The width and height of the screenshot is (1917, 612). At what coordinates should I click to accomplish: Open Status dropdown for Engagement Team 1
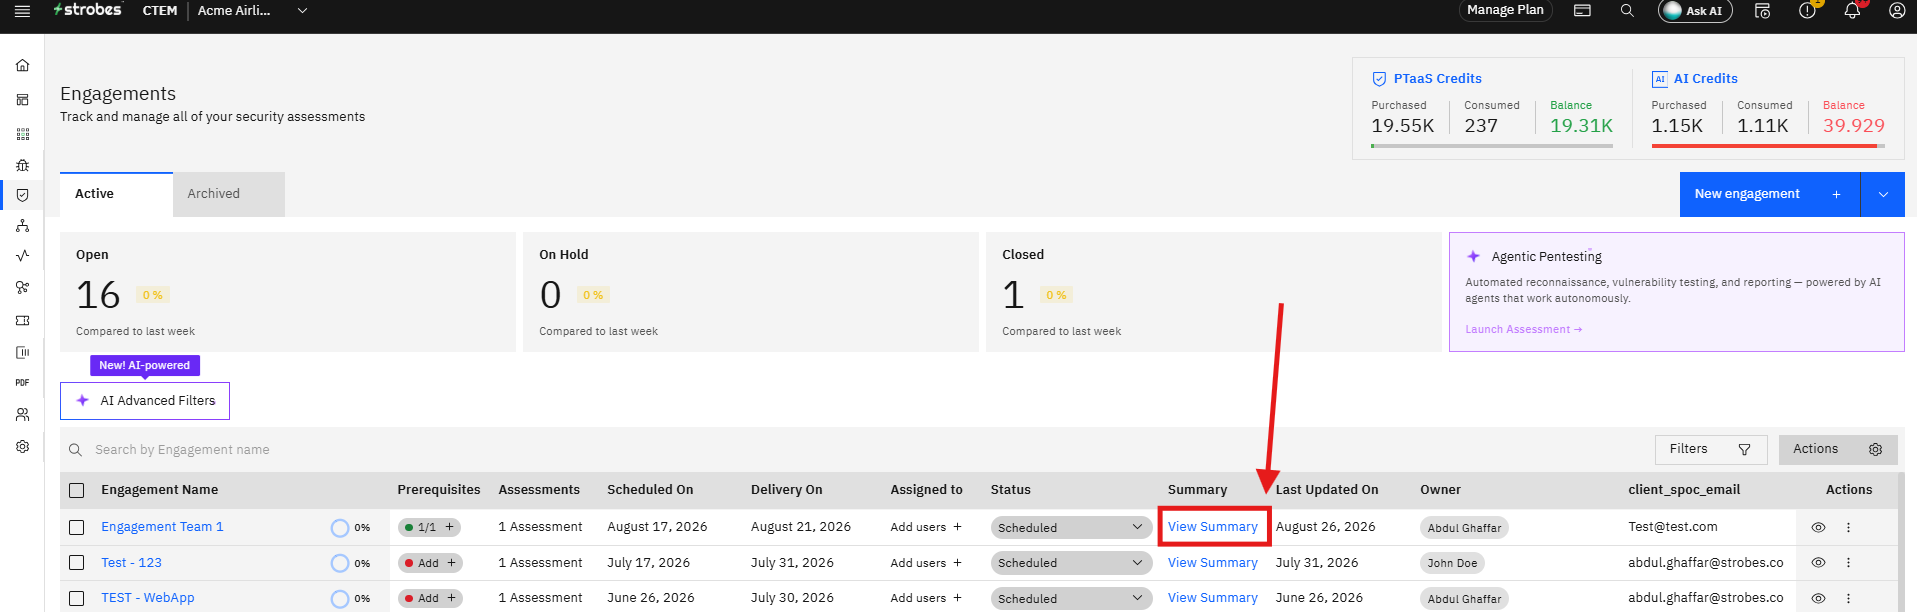point(1071,527)
